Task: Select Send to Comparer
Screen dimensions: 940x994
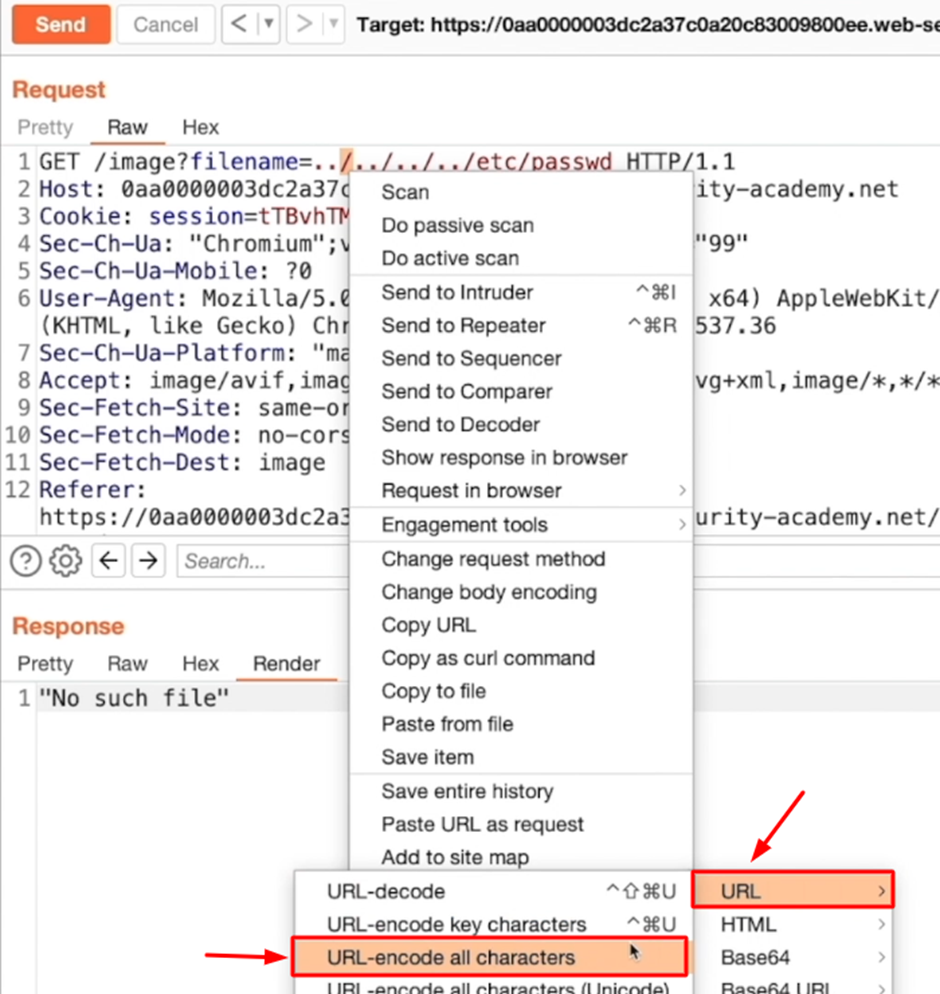Action: pos(521,391)
